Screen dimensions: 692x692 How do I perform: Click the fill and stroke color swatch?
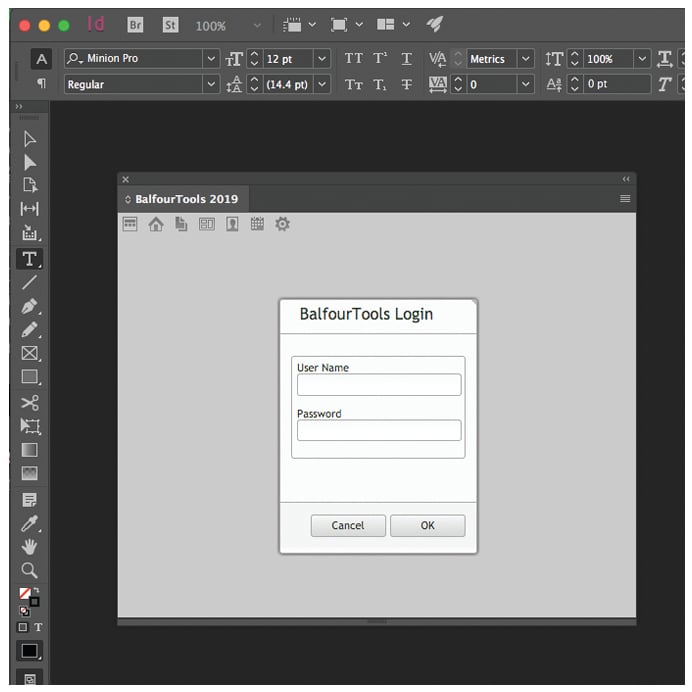point(28,597)
